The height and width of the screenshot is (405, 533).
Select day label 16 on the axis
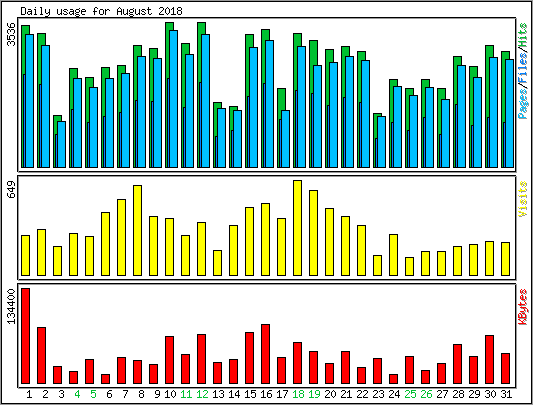(266, 394)
